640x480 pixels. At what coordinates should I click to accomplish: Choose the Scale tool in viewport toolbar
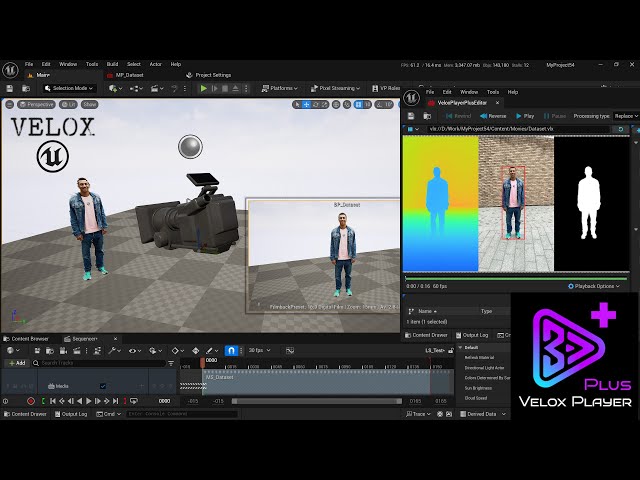click(324, 104)
